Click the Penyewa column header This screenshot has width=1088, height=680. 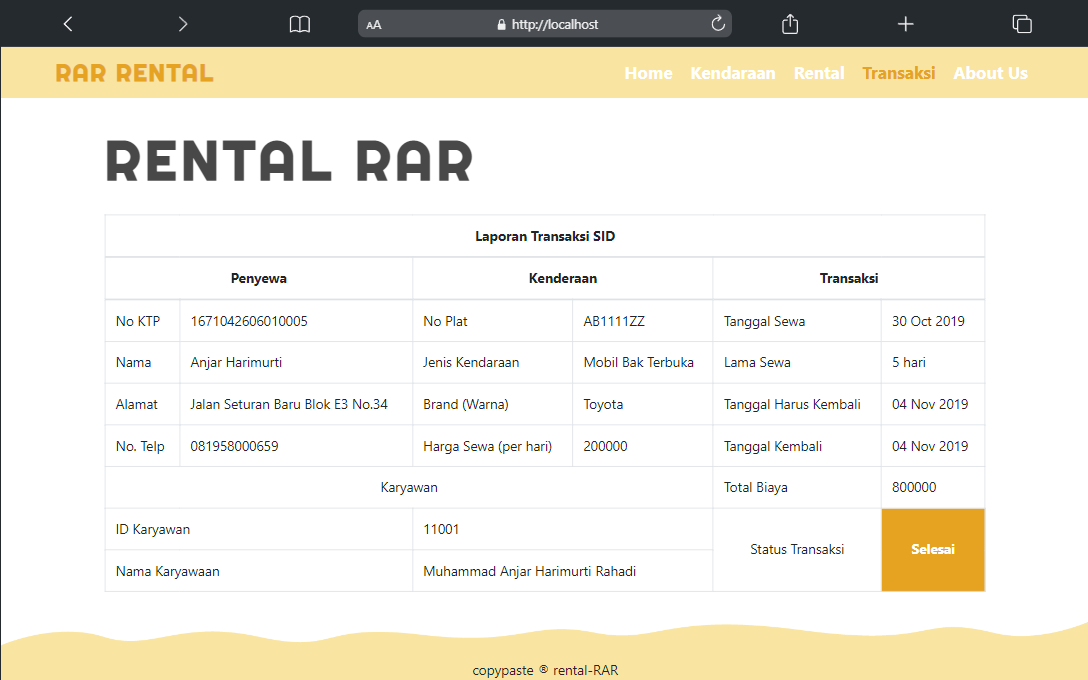coord(259,278)
